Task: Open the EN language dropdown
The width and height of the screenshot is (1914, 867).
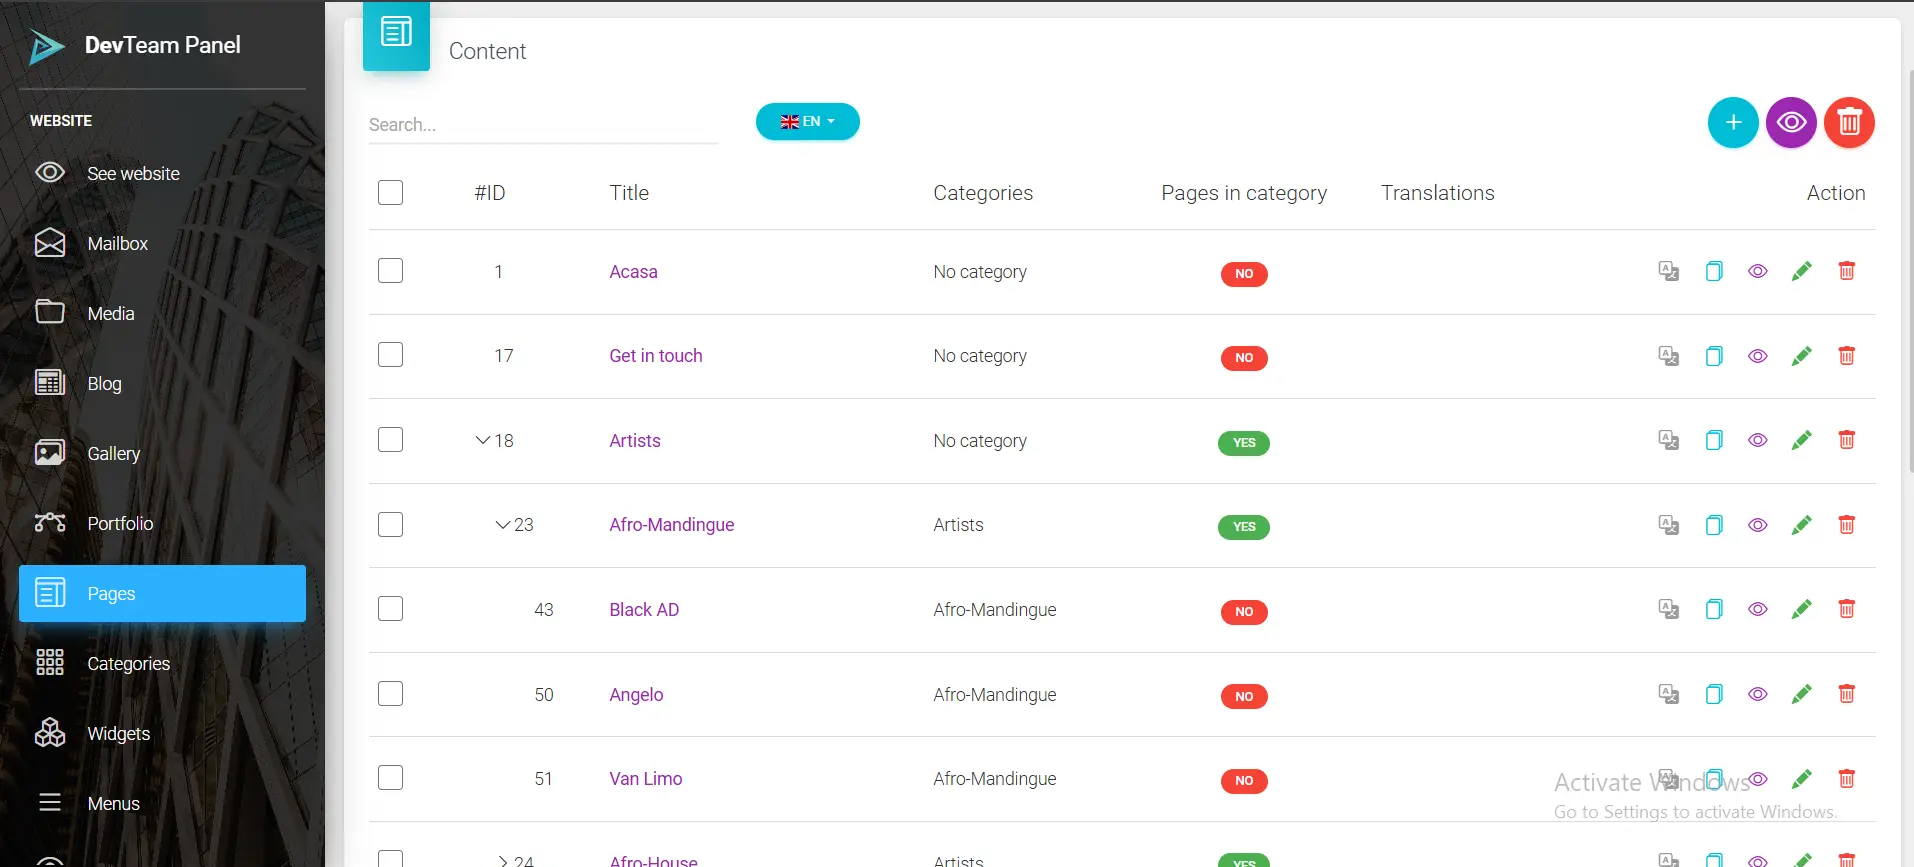Action: coord(807,122)
